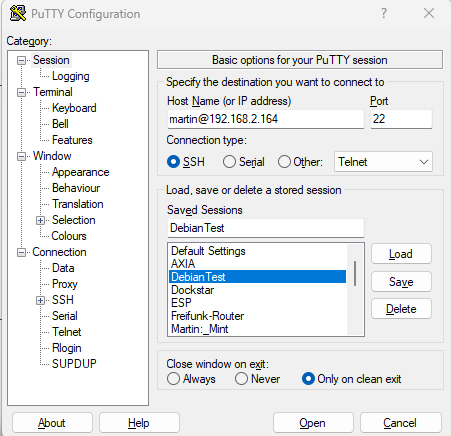Image resolution: width=451 pixels, height=436 pixels.
Task: Select the Serial connection type radio button
Action: coord(229,162)
